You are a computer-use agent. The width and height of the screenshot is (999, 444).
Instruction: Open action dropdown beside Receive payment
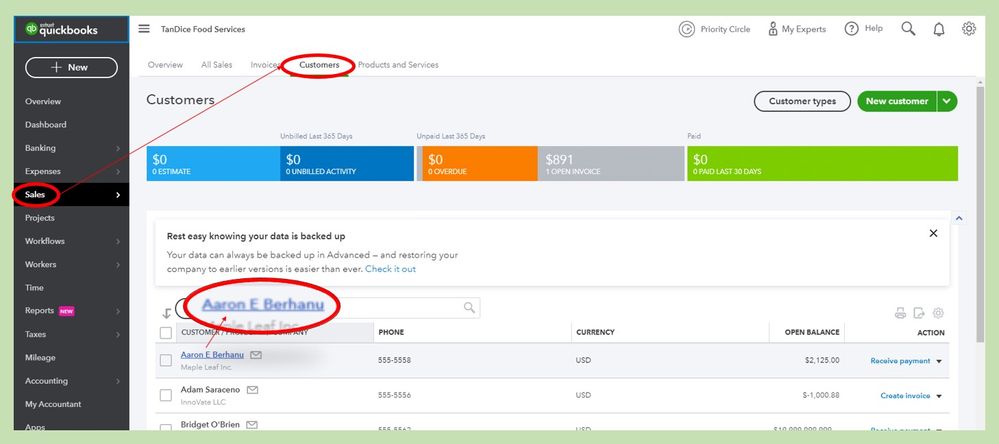click(939, 361)
